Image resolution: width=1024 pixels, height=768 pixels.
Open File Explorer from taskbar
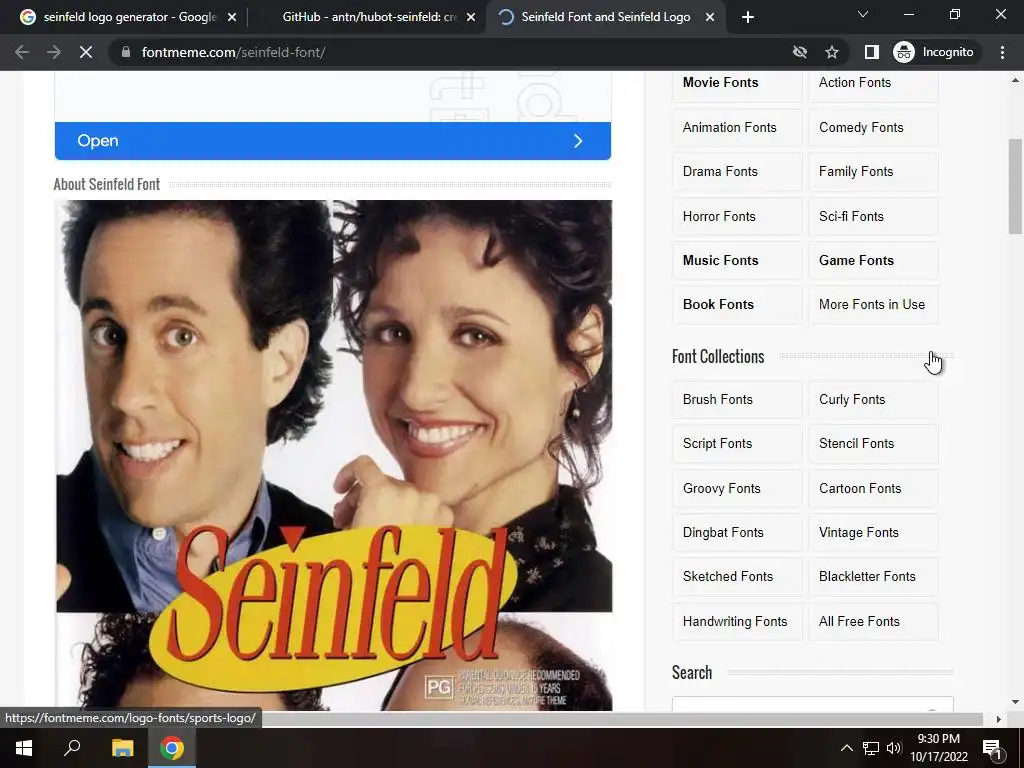click(122, 748)
